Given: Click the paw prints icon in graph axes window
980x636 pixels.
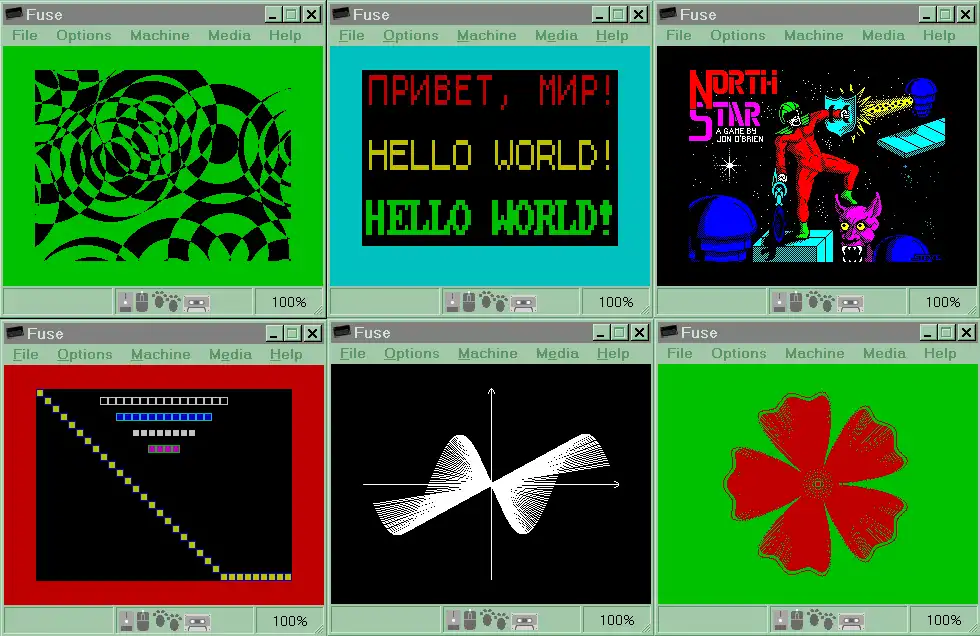Looking at the screenshot, I should [494, 620].
